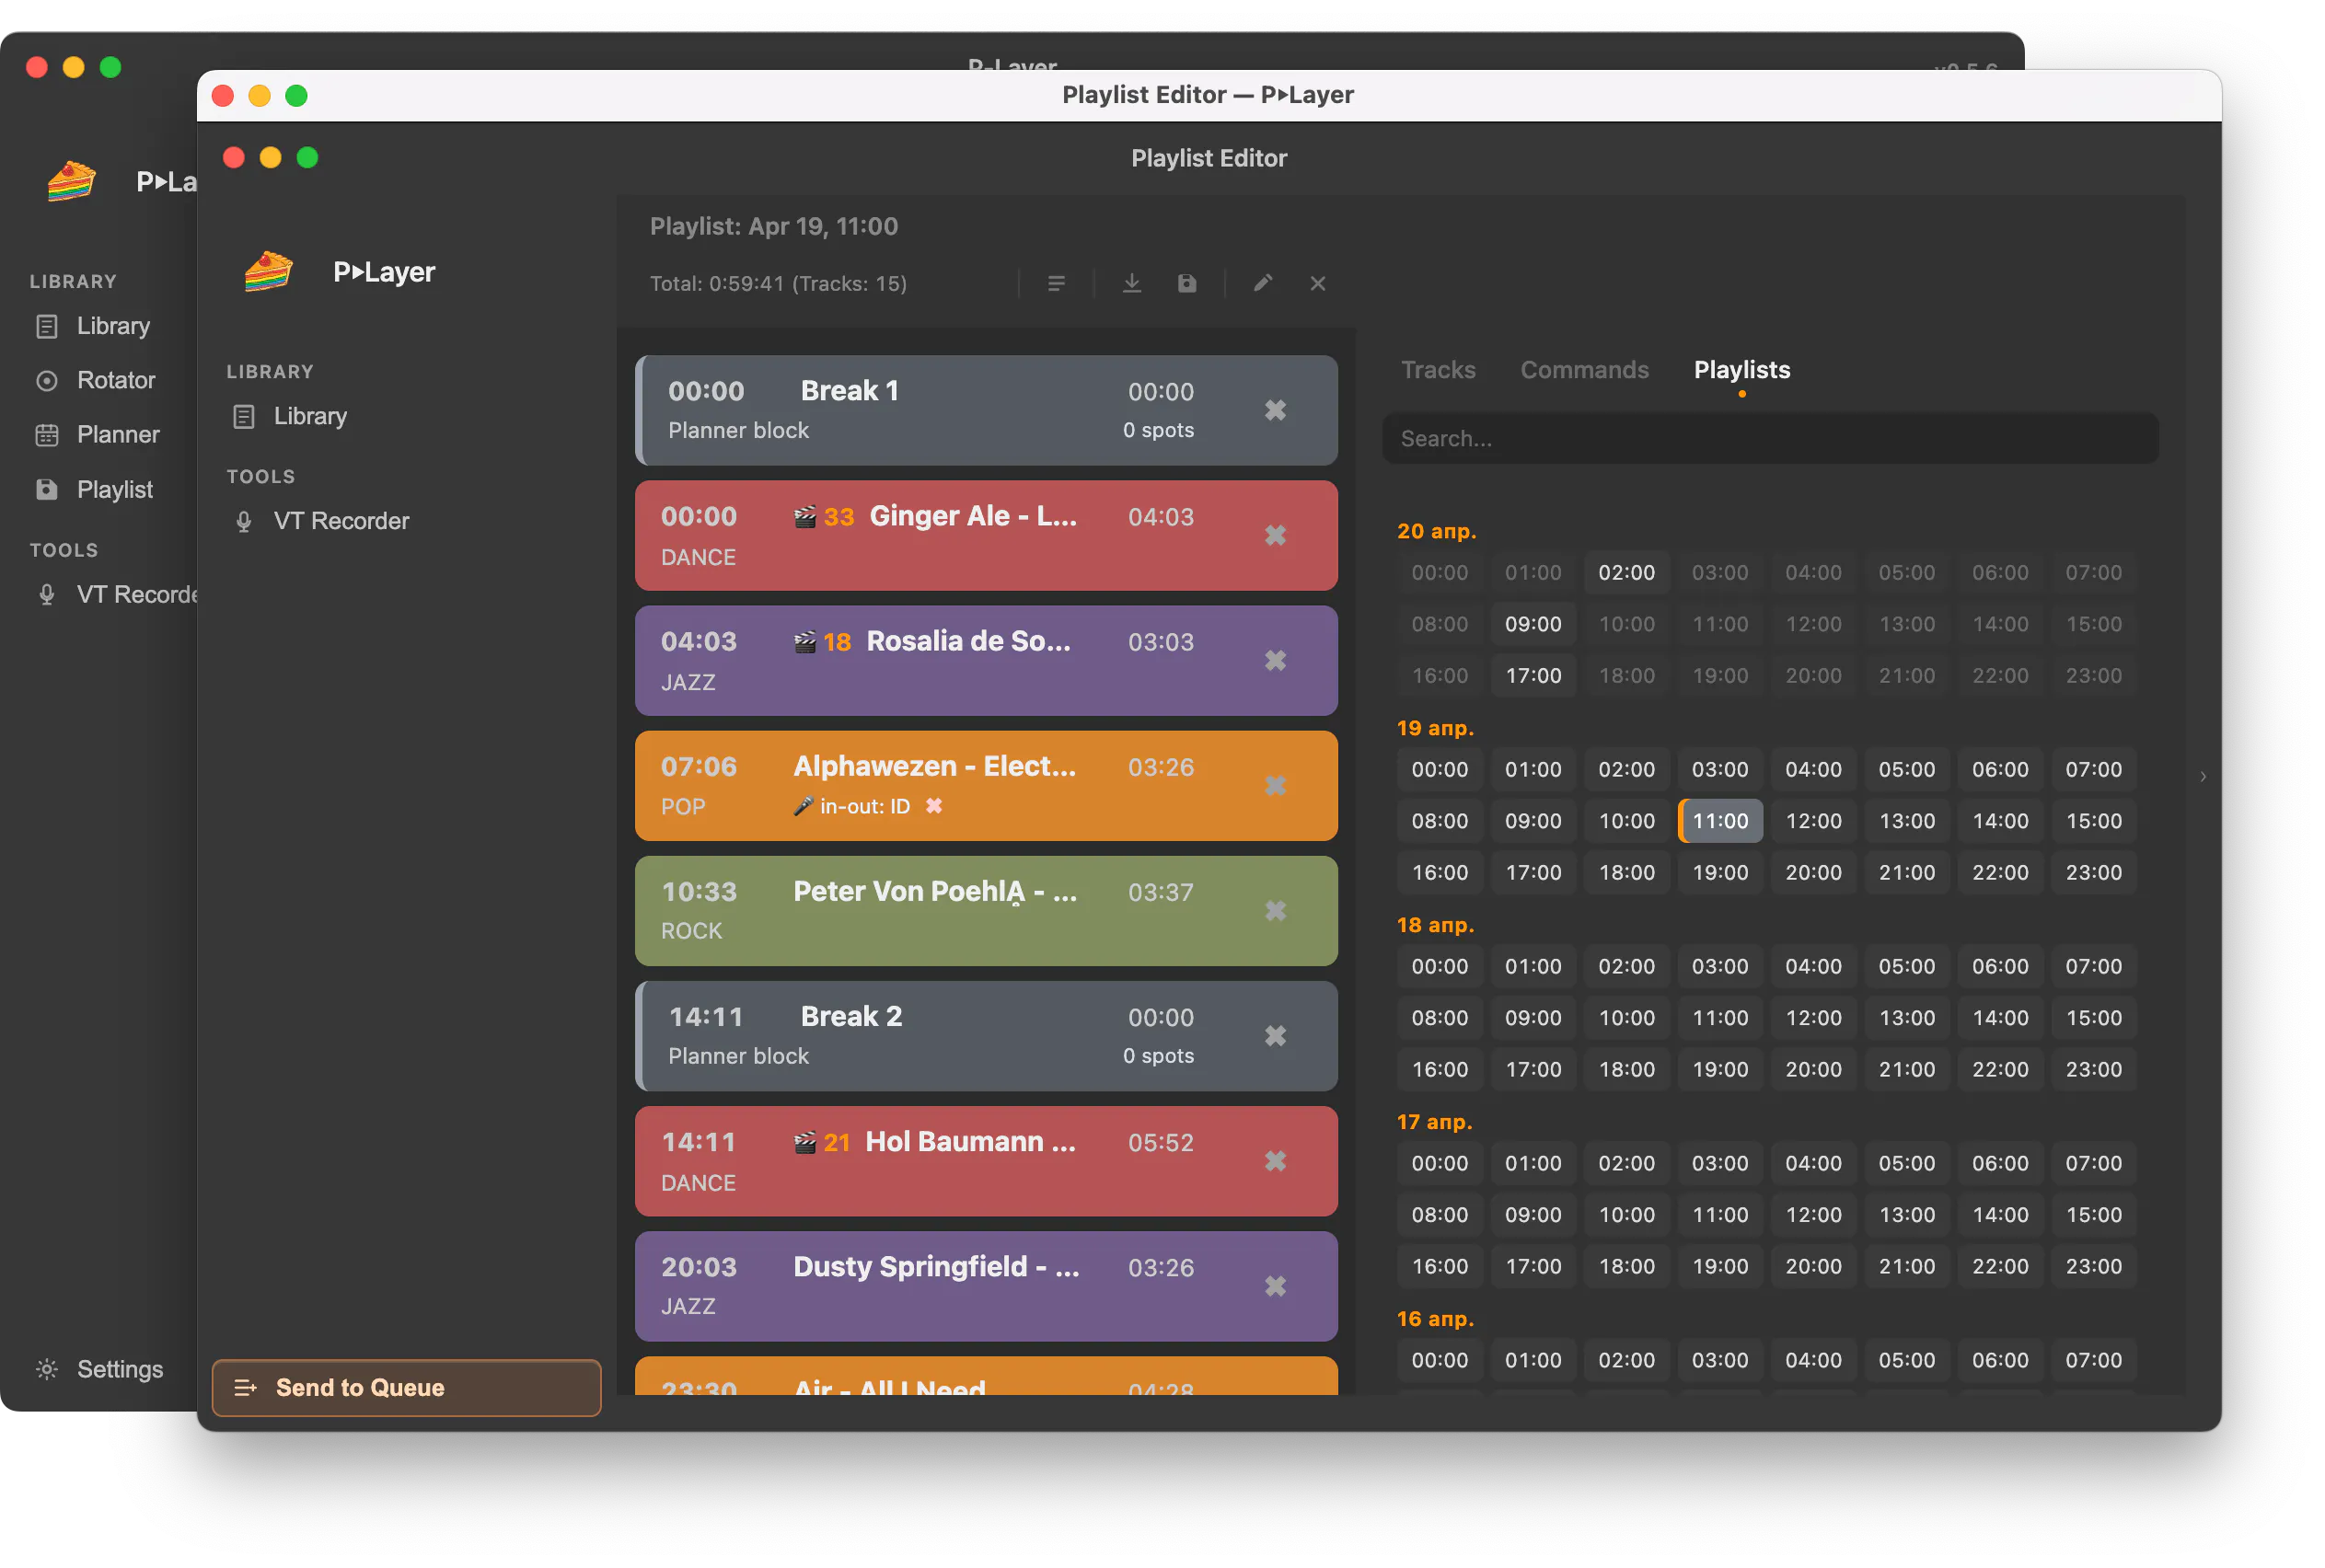Select the Peter Von Poehl ROCK track row

[x=986, y=910]
